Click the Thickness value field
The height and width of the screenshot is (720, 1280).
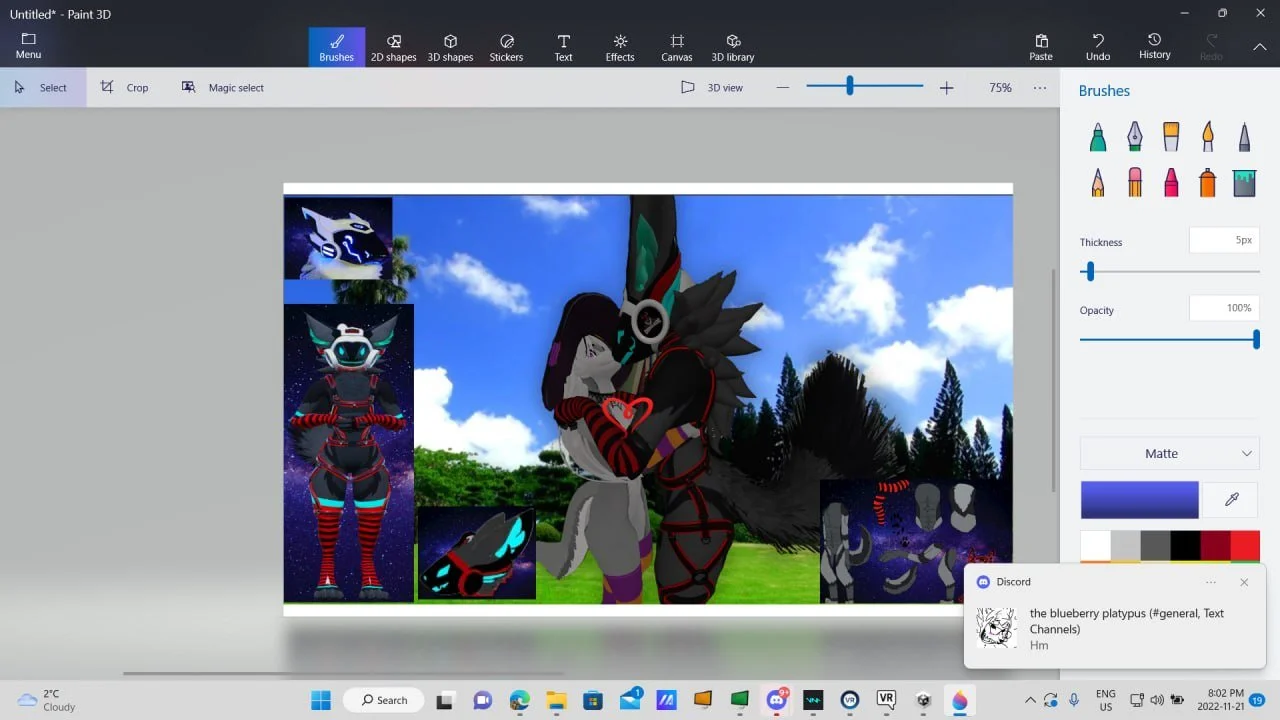[1224, 240]
